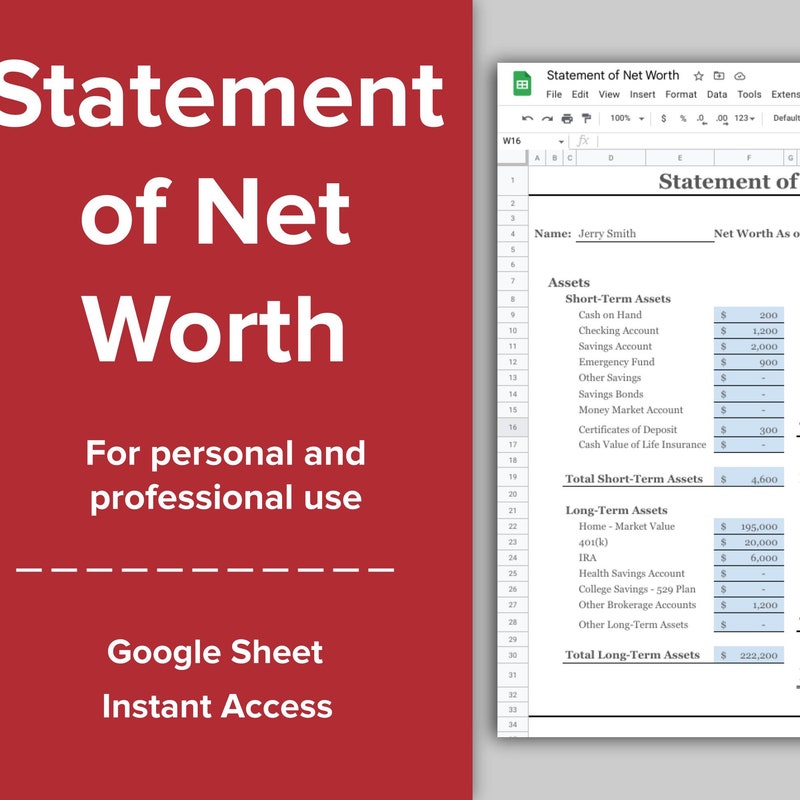This screenshot has height=800, width=800.
Task: Select the Paint format tool
Action: [586, 118]
